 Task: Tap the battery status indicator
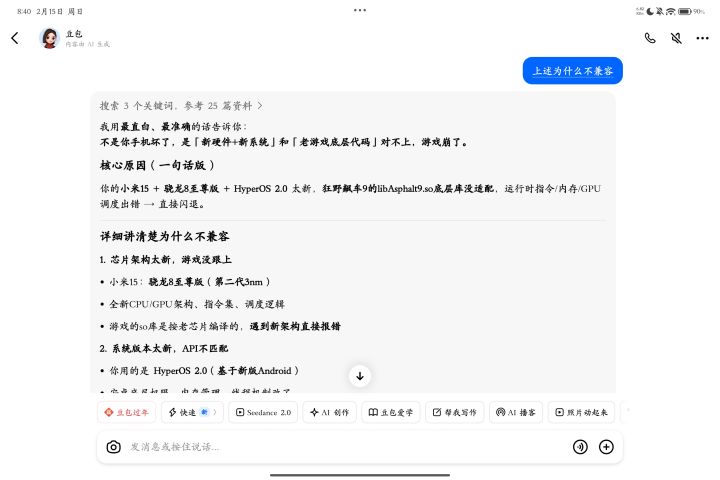pyautogui.click(x=684, y=11)
